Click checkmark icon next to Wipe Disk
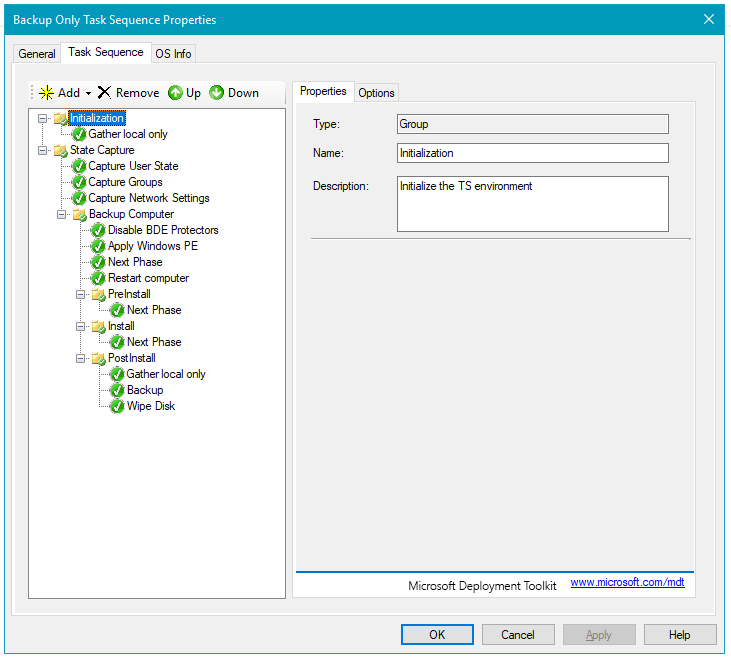 coord(117,406)
